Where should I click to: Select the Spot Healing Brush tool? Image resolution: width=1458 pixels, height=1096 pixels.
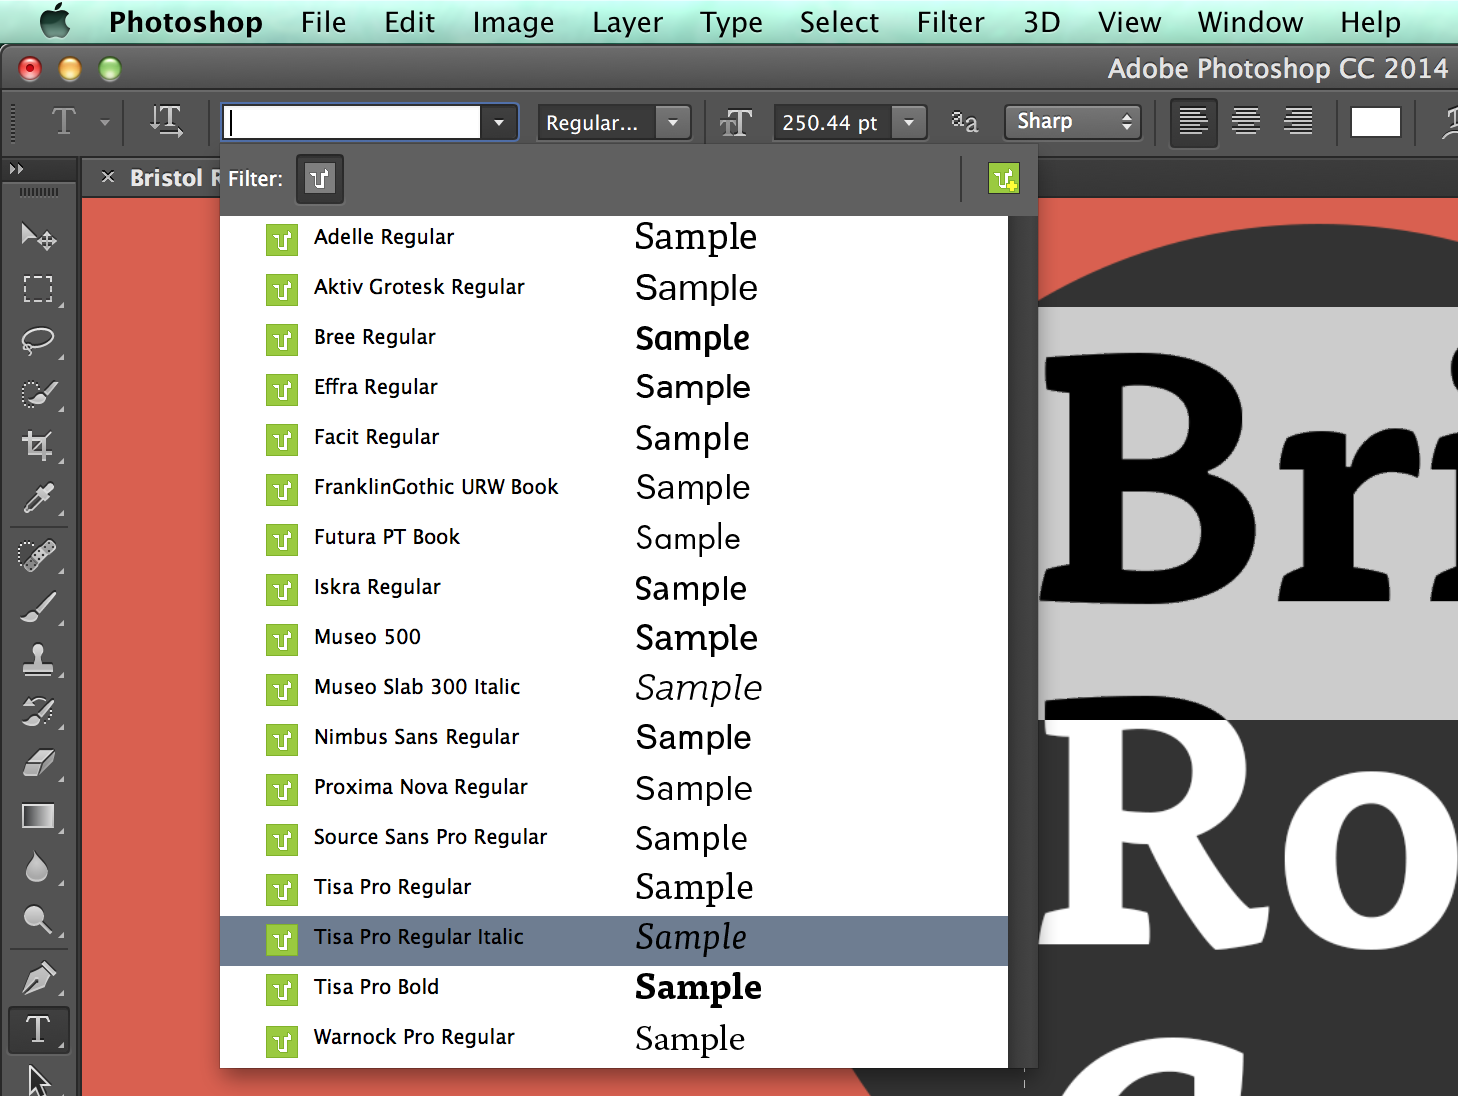tap(38, 555)
